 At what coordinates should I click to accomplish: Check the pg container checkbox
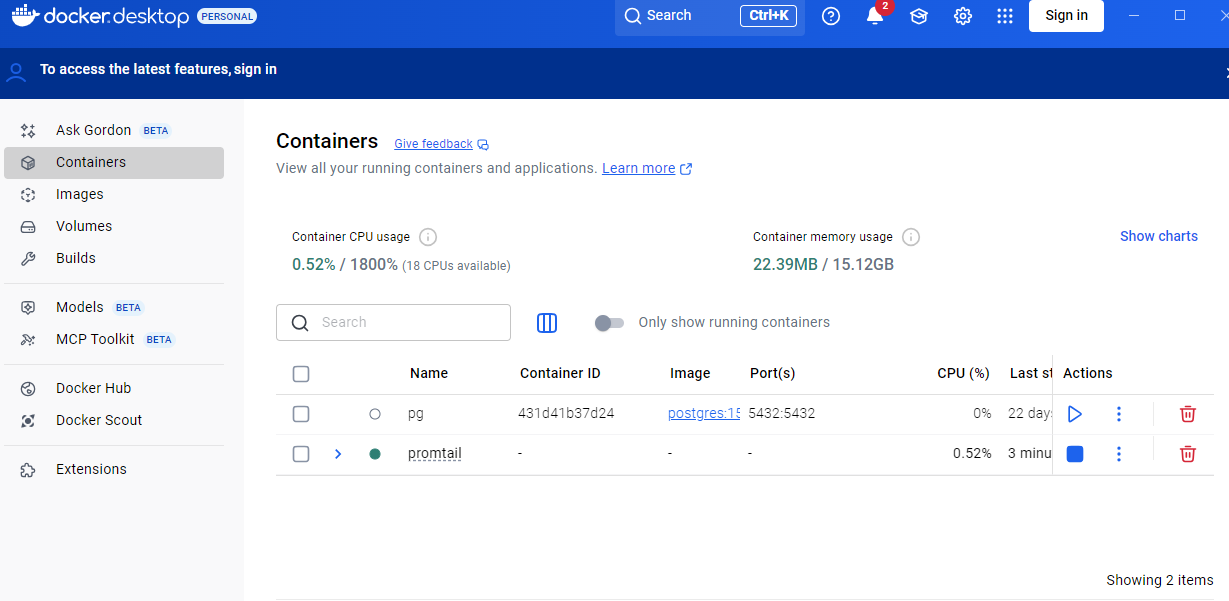tap(301, 414)
